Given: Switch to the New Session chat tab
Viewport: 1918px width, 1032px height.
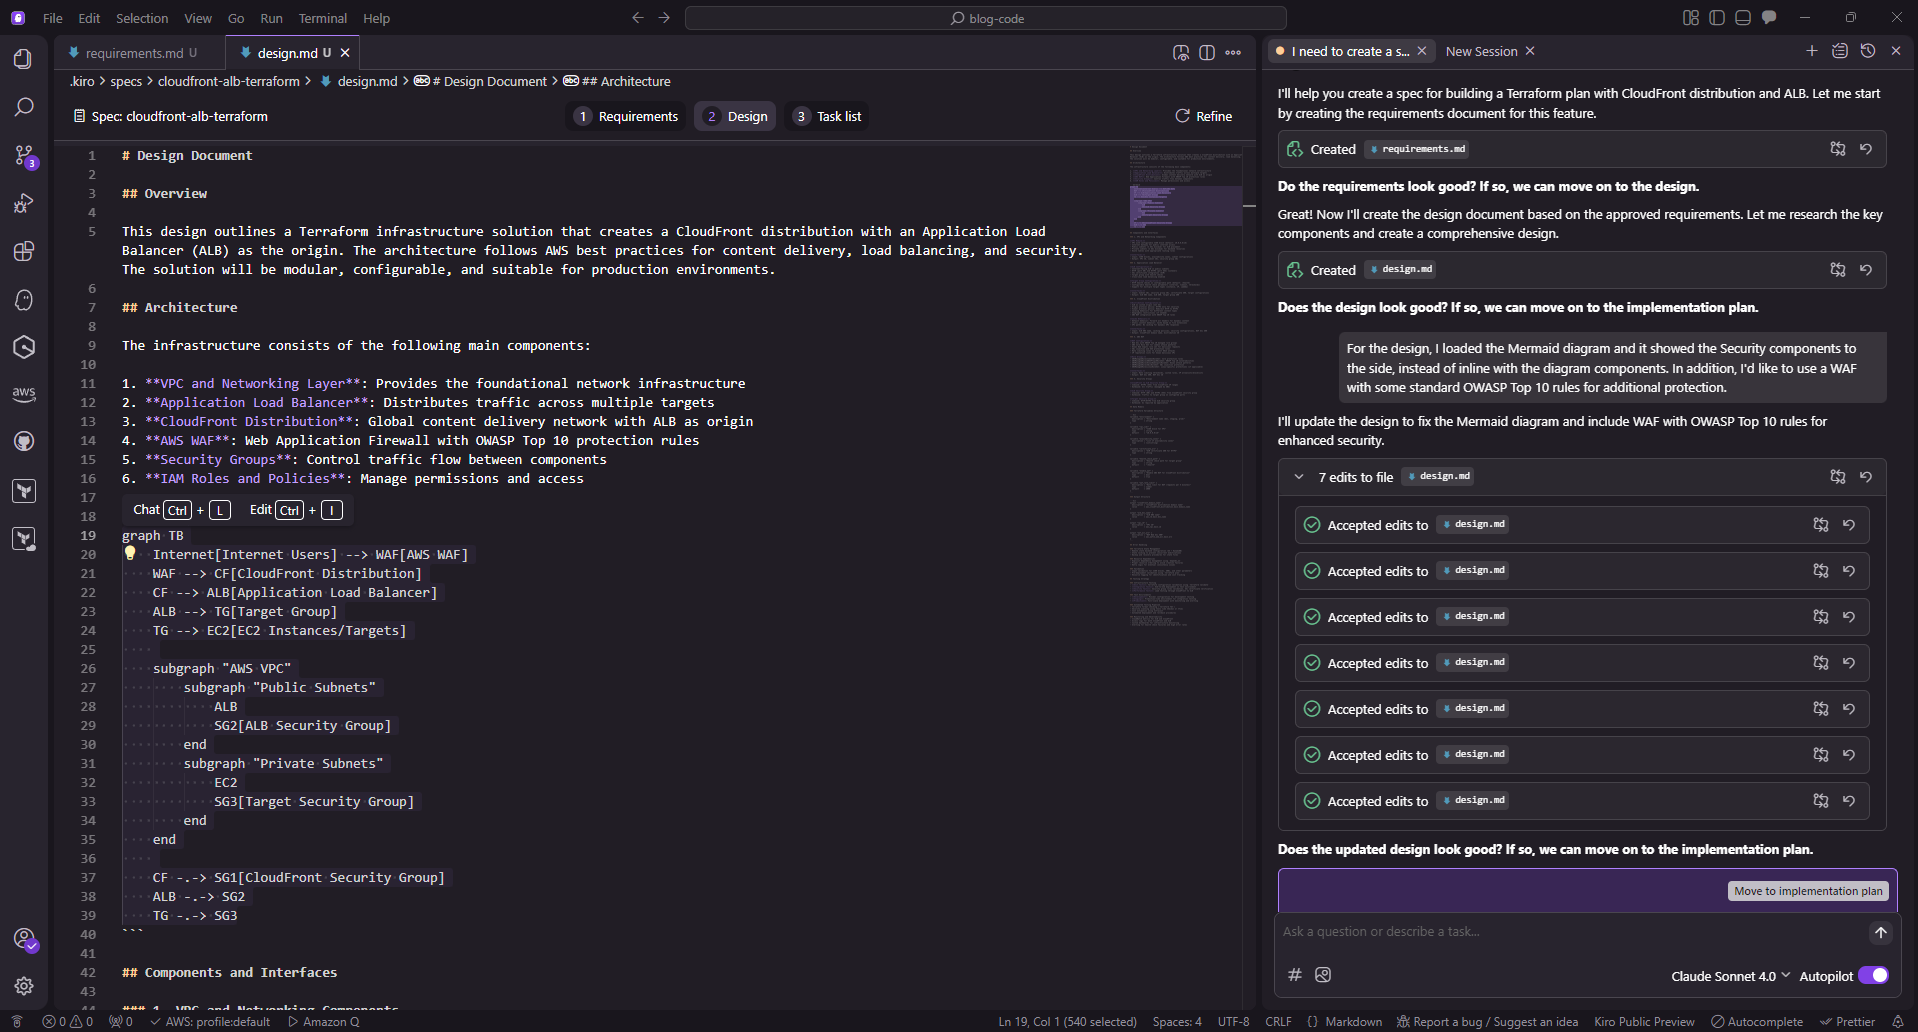Looking at the screenshot, I should [x=1481, y=51].
